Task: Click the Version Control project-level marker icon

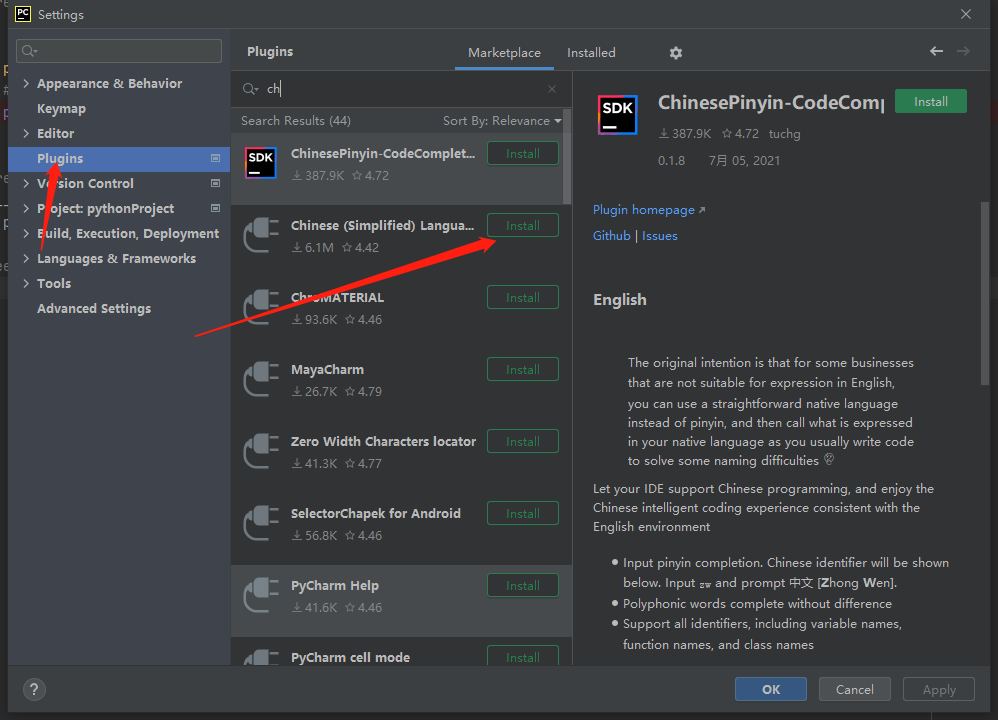Action: pos(215,183)
